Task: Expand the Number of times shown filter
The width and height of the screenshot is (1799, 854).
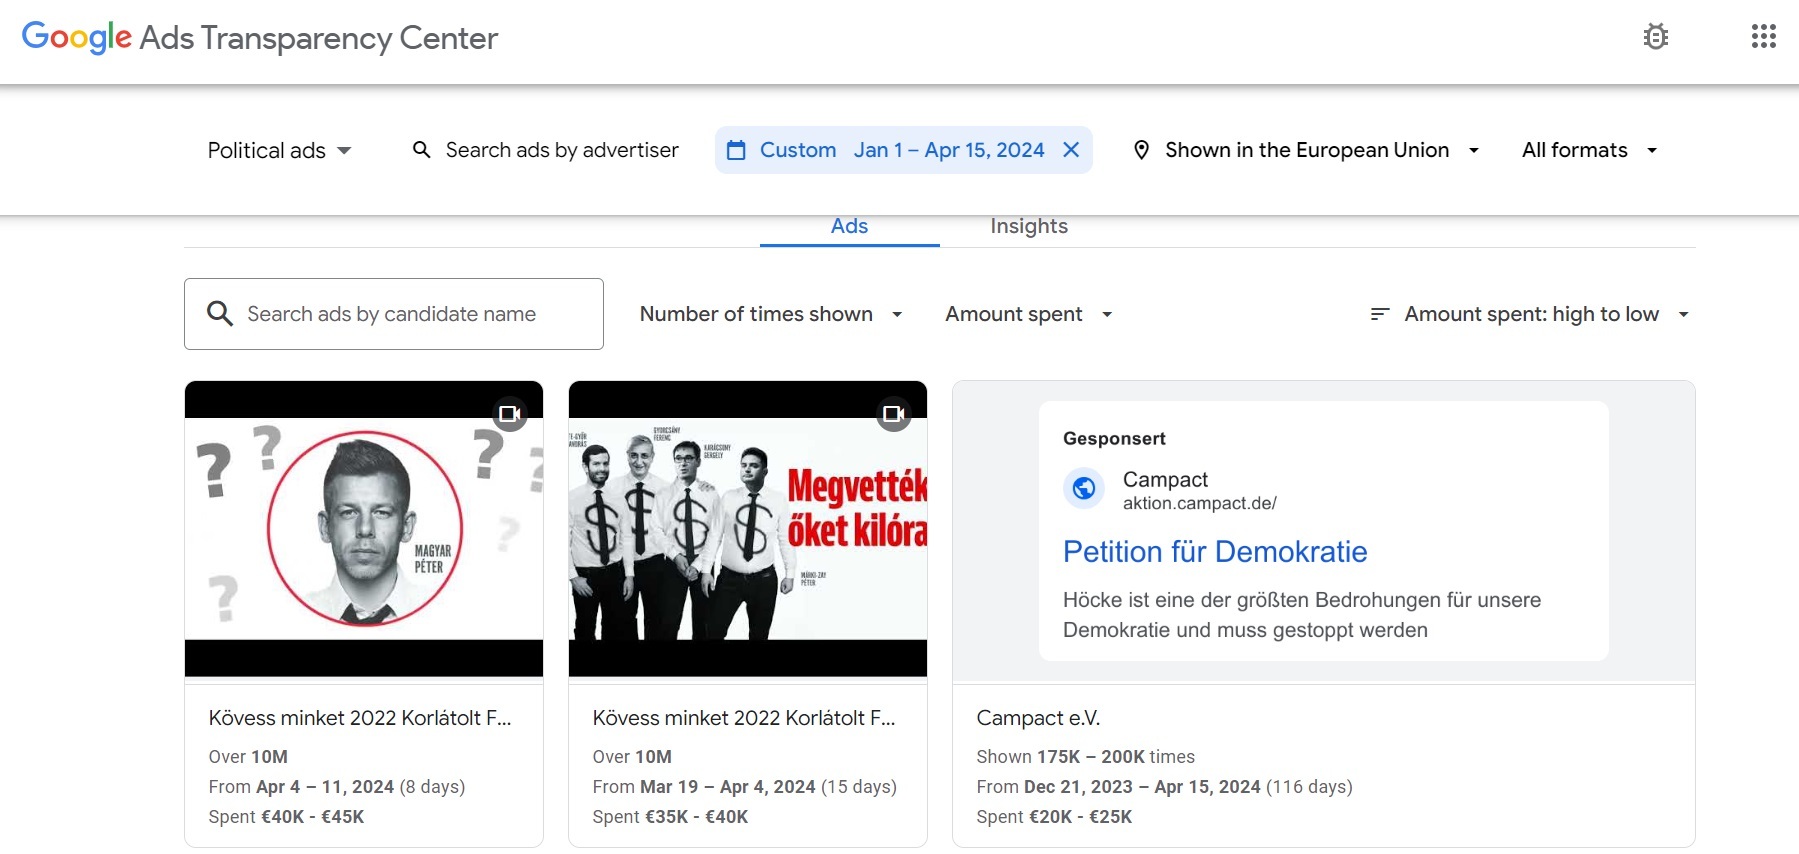Action: (x=772, y=314)
